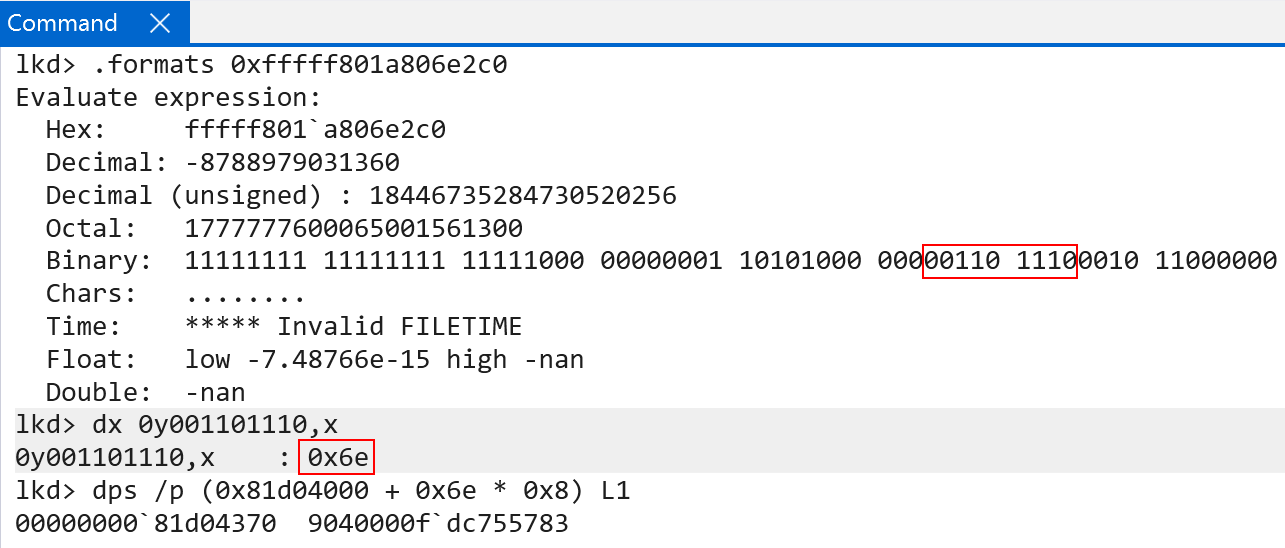Click the unsigned decimal value 18446735284730520256
This screenshot has width=1285, height=548.
523,195
